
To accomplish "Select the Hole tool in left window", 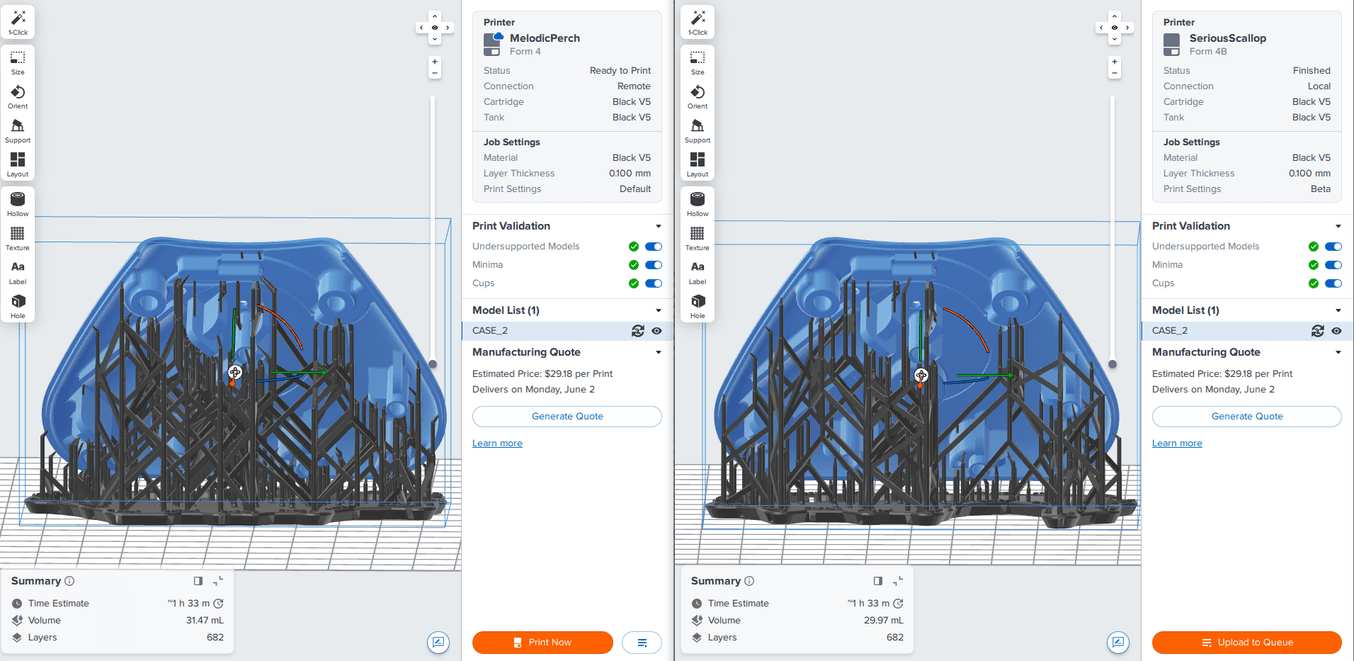I will pos(18,304).
